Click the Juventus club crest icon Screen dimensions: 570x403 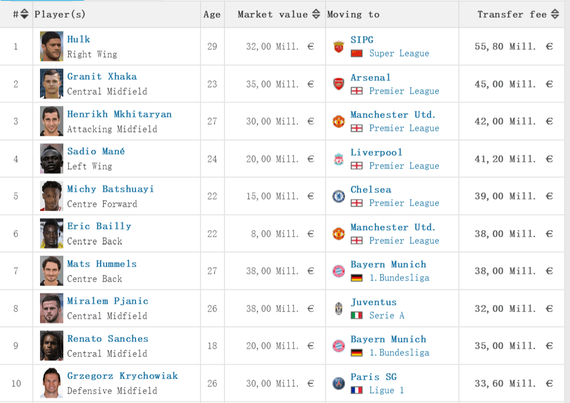click(x=338, y=309)
